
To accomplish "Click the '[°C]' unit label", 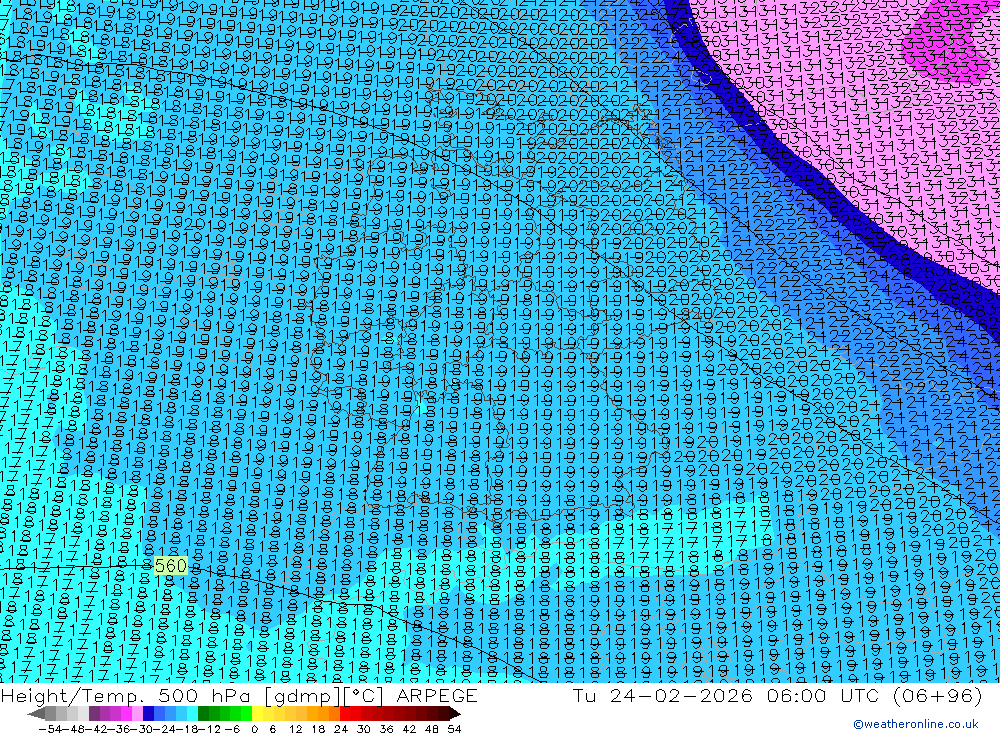I will (x=364, y=696).
